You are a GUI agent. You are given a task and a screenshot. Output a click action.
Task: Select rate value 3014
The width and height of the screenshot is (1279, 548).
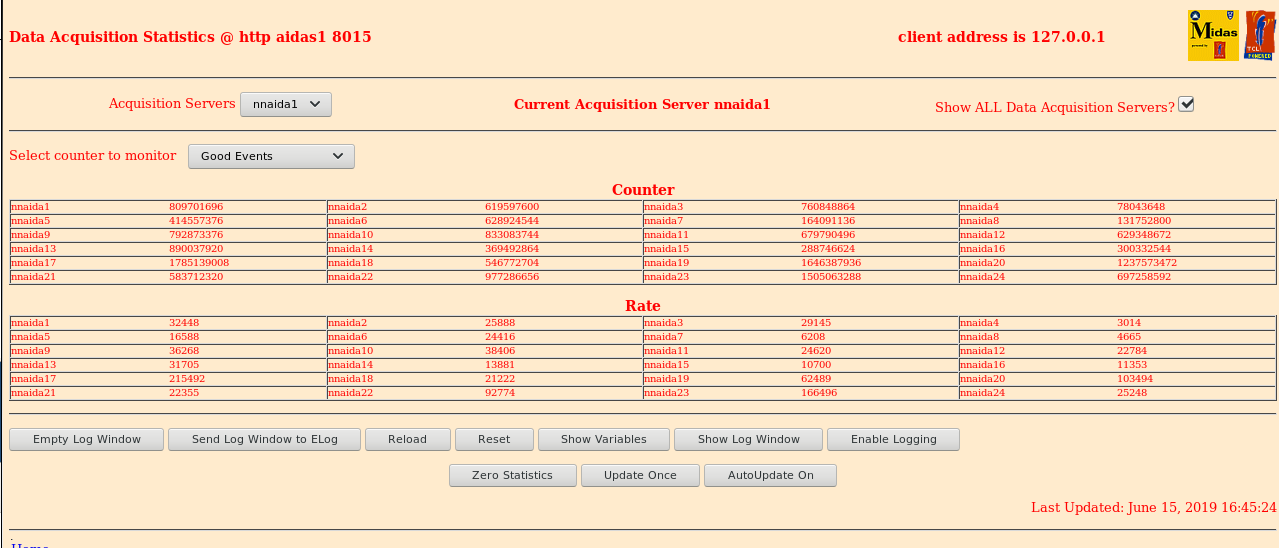click(1129, 323)
